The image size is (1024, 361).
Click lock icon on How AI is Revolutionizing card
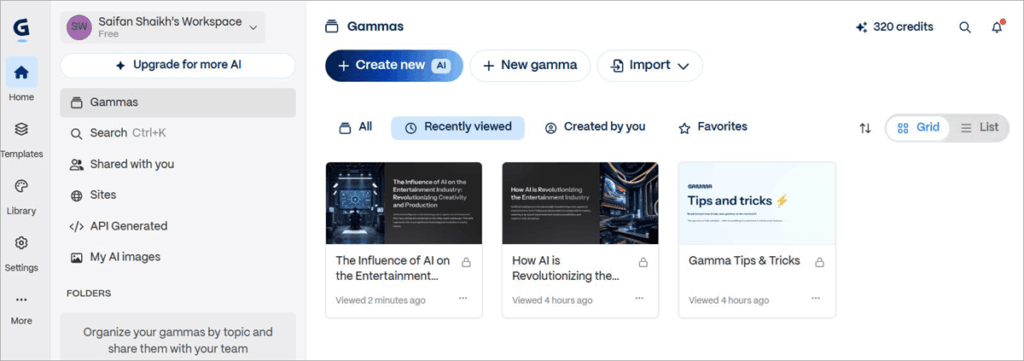(x=643, y=262)
